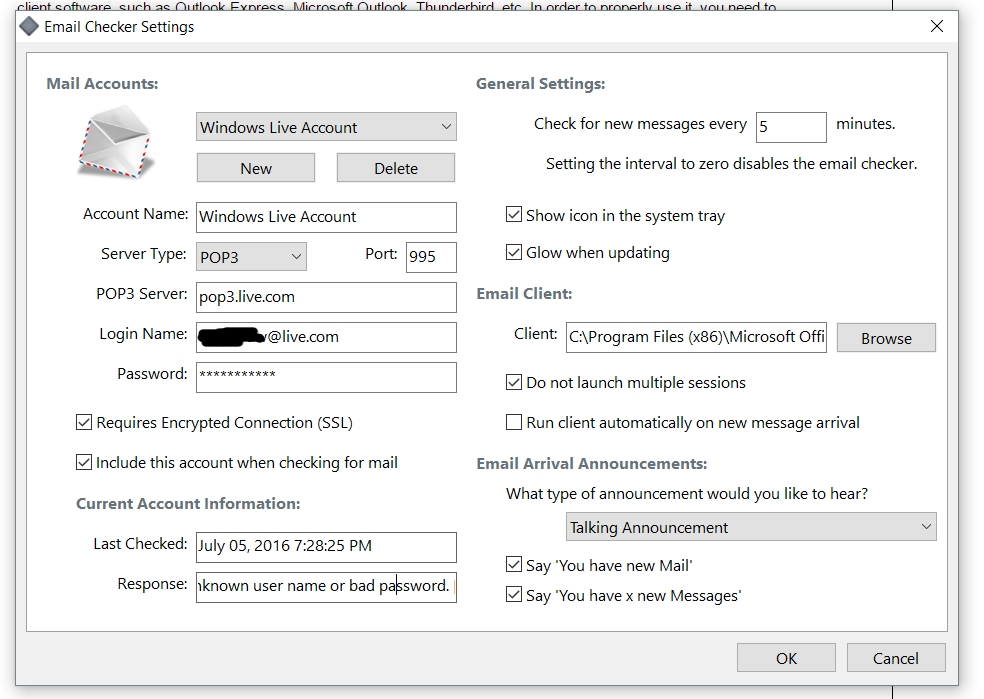Screen dimensions: 984x699
Task: Uncheck Include this account when checking for mail
Action: pyautogui.click(x=84, y=463)
